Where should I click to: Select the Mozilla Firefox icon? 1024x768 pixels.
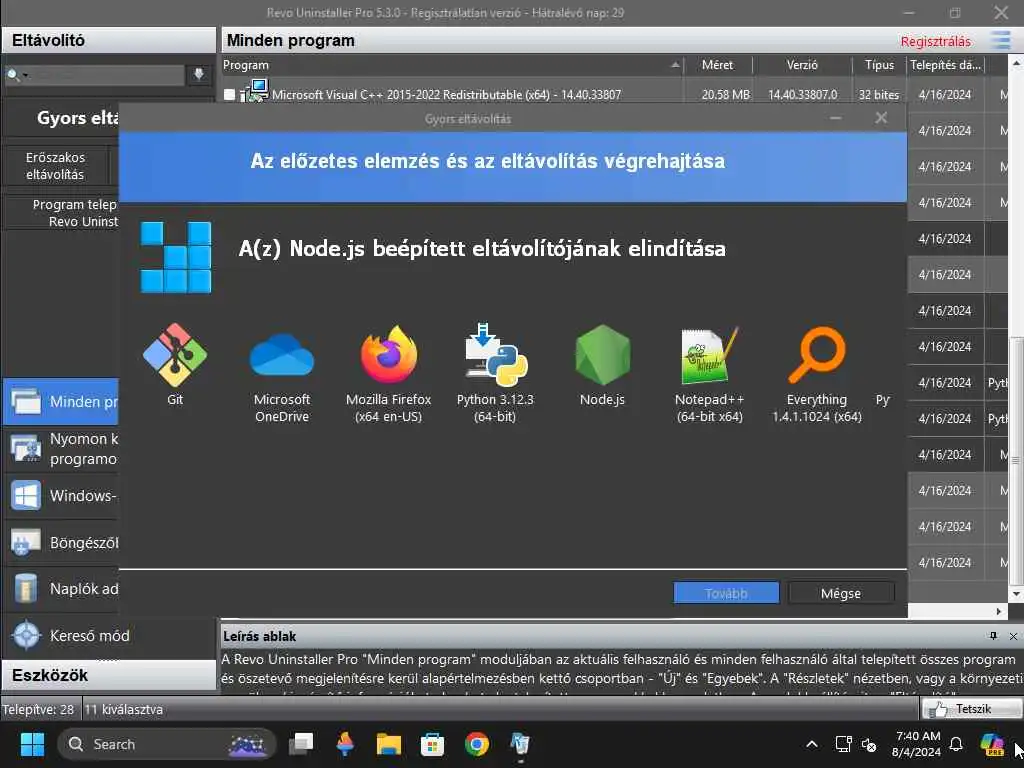[389, 355]
